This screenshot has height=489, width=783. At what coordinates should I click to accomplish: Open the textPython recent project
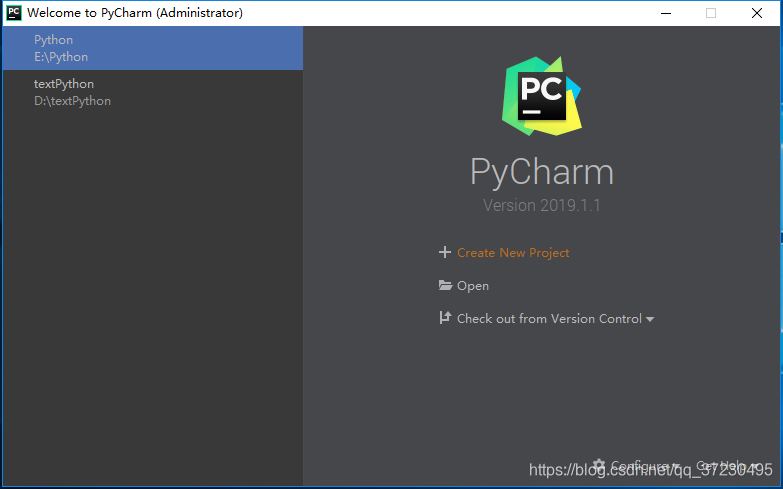click(152, 92)
